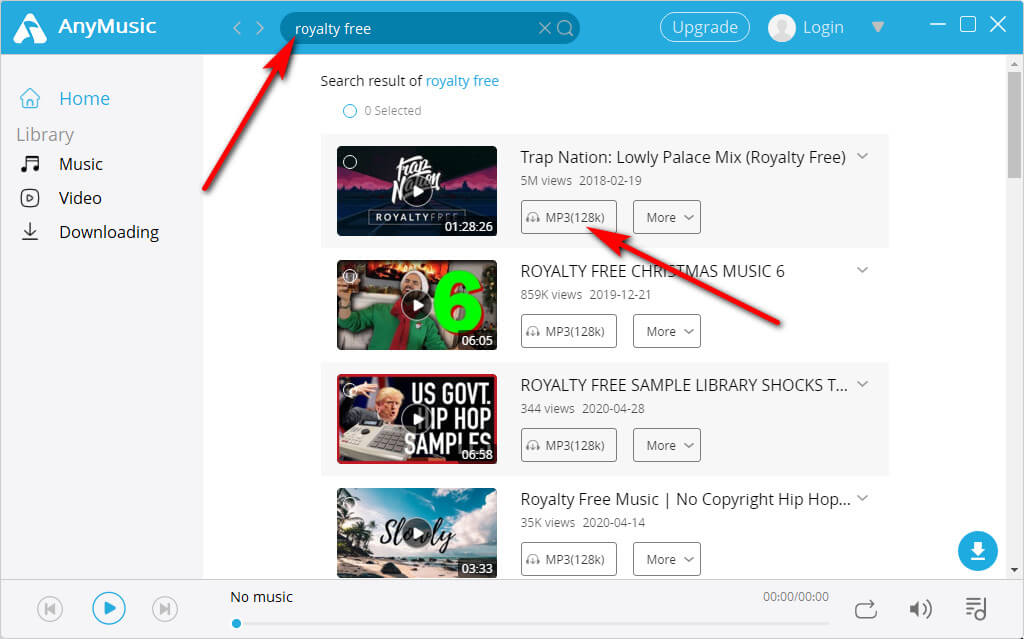Screen dimensions: 1024x639
Task: Select Home in the sidebar
Action: tap(84, 98)
